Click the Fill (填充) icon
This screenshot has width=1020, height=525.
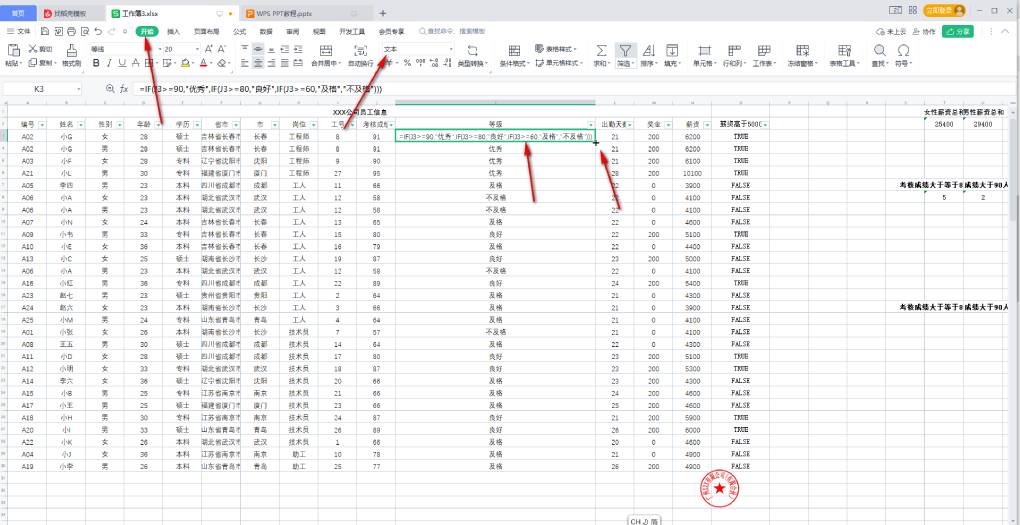coord(672,50)
